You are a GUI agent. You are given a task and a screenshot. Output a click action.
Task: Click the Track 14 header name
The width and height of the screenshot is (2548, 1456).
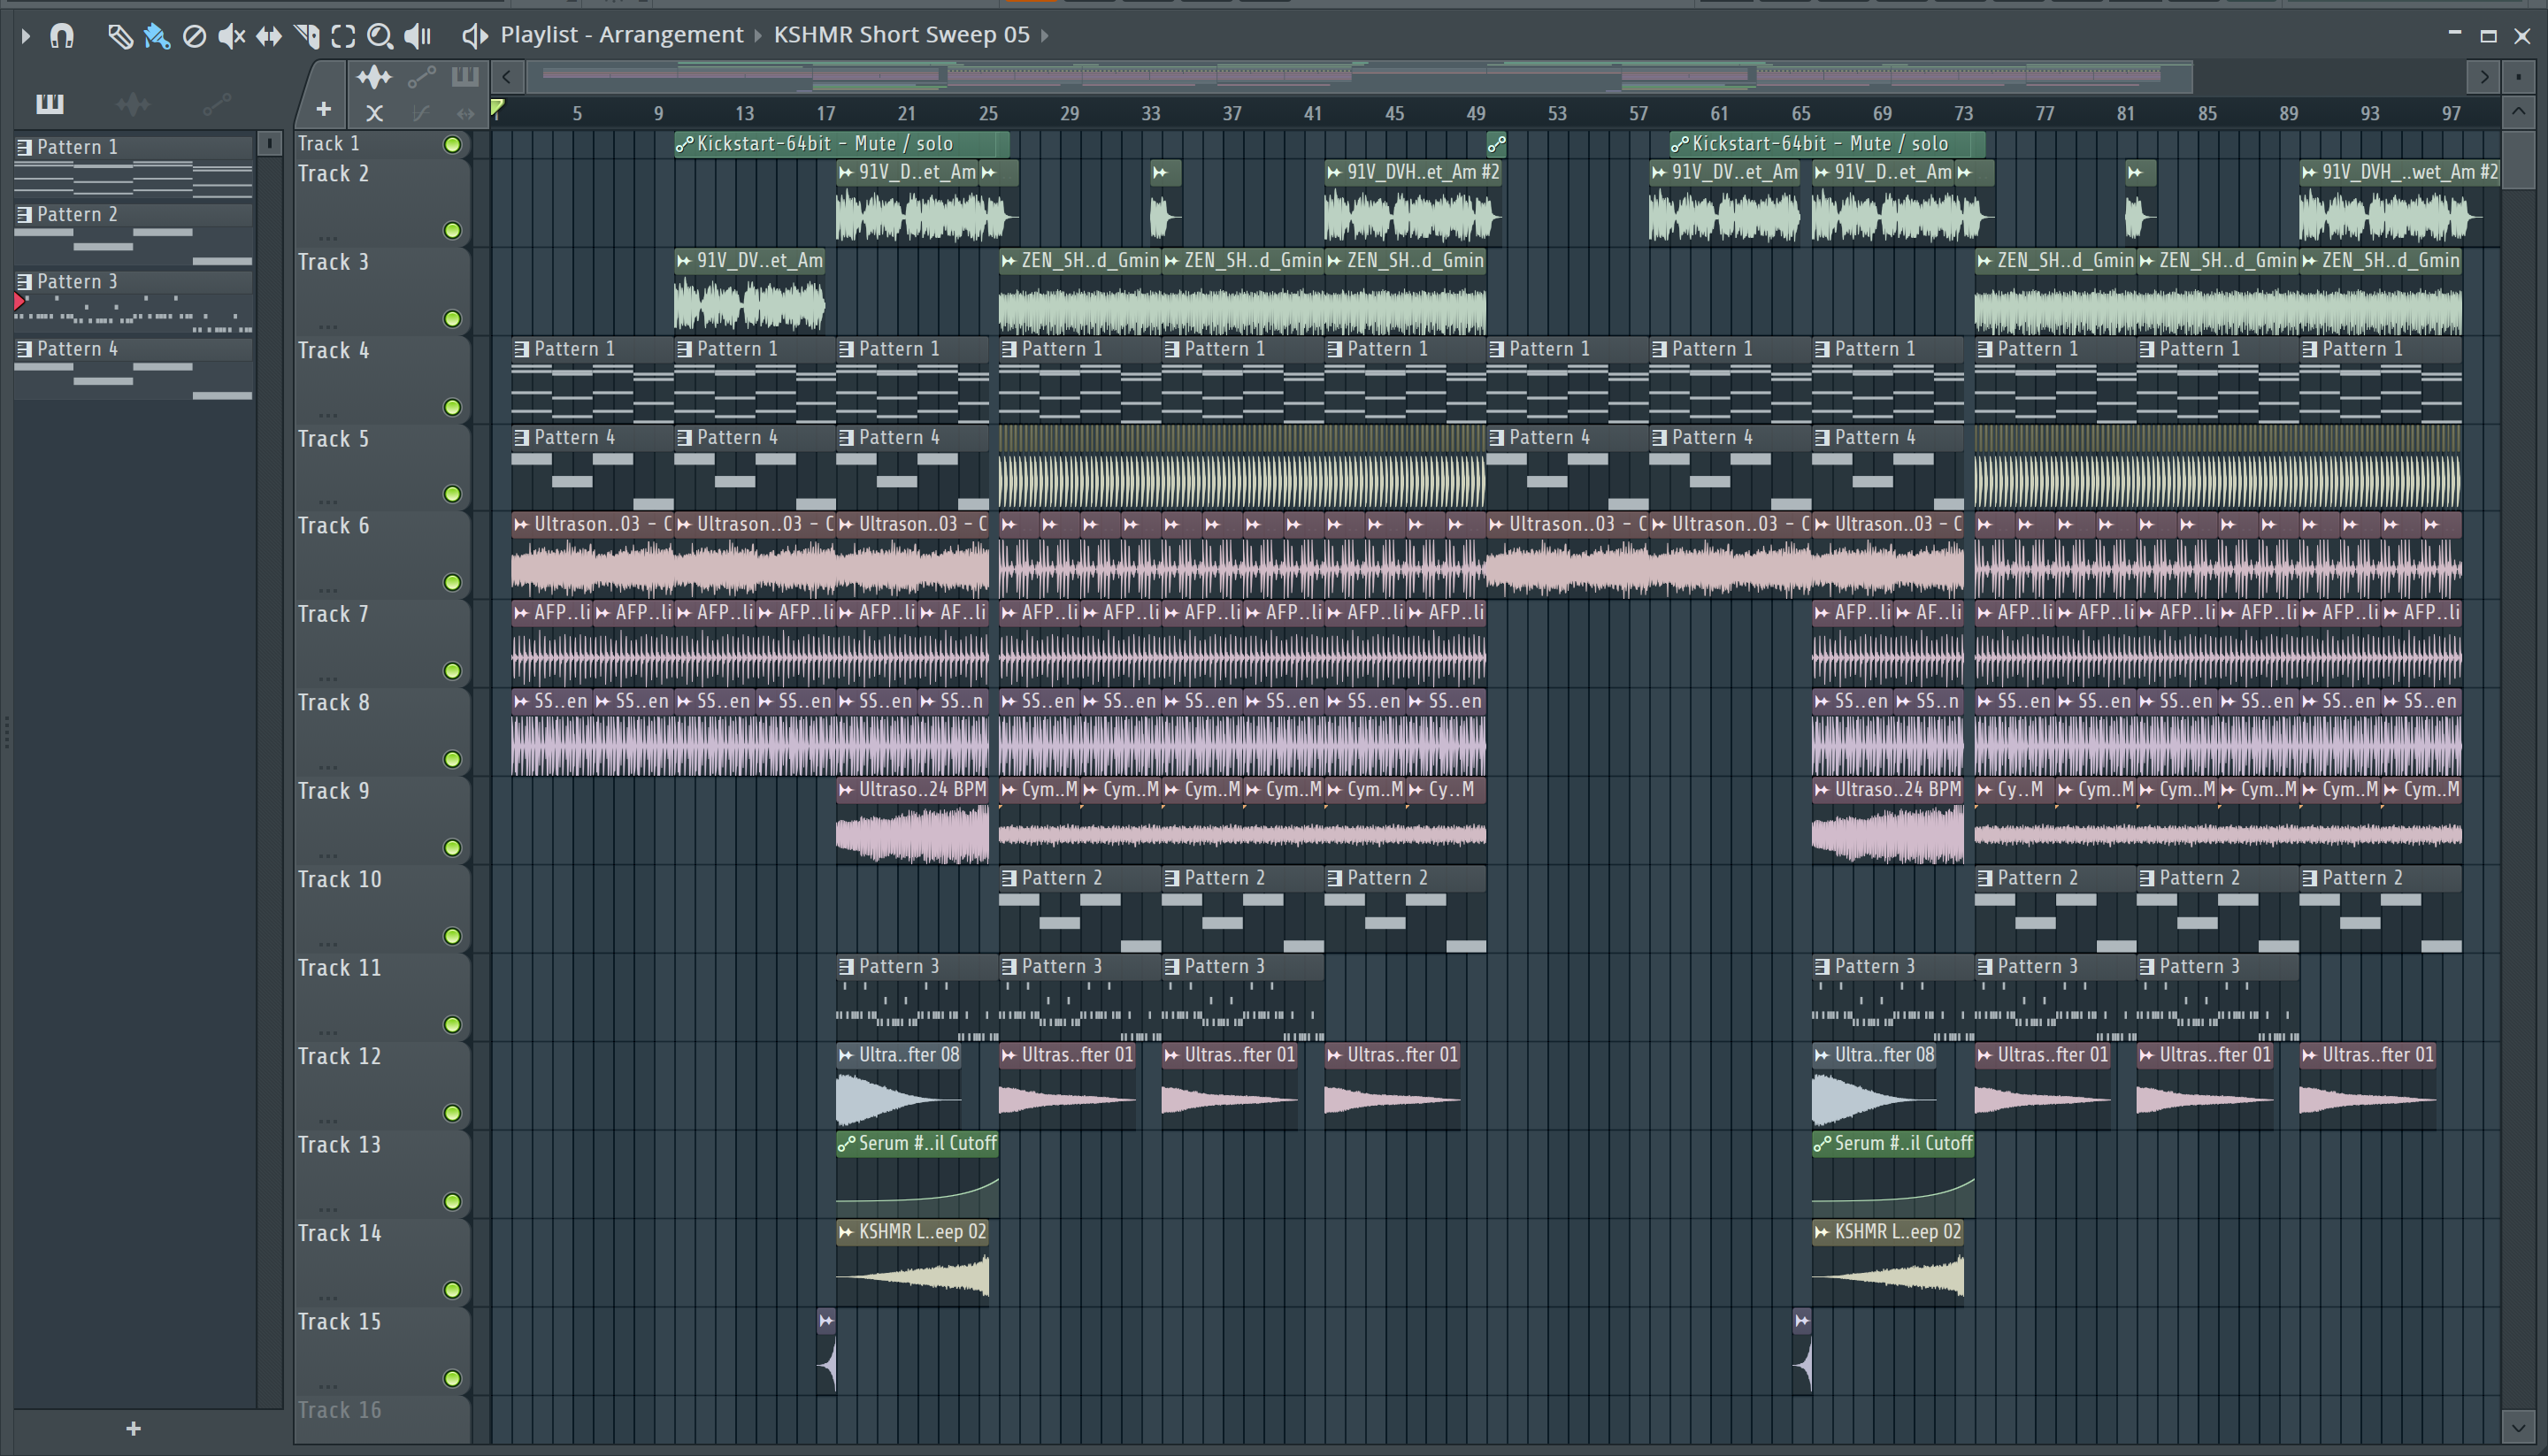pyautogui.click(x=339, y=1233)
